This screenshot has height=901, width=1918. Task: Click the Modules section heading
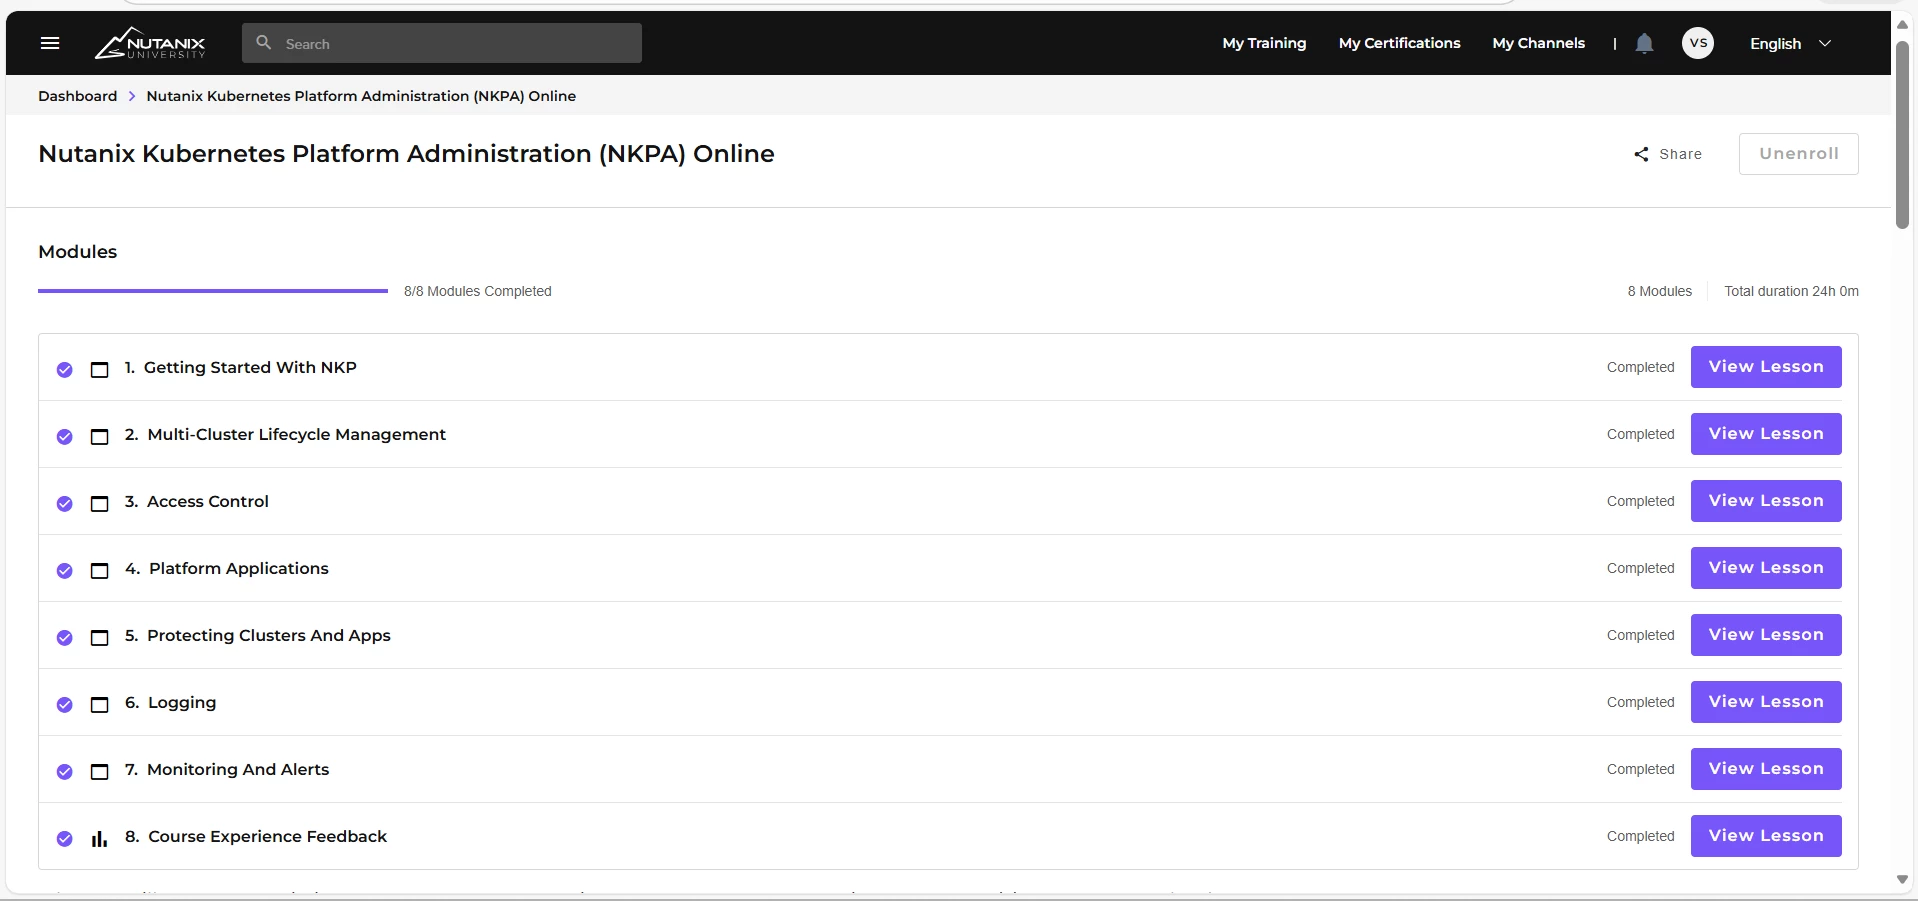(78, 252)
